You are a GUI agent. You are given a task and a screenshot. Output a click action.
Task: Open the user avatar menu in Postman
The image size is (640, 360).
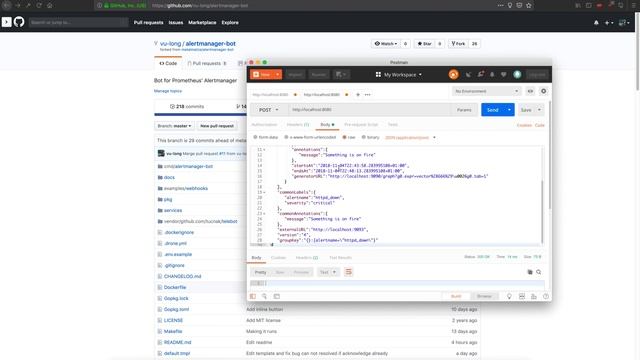point(517,74)
